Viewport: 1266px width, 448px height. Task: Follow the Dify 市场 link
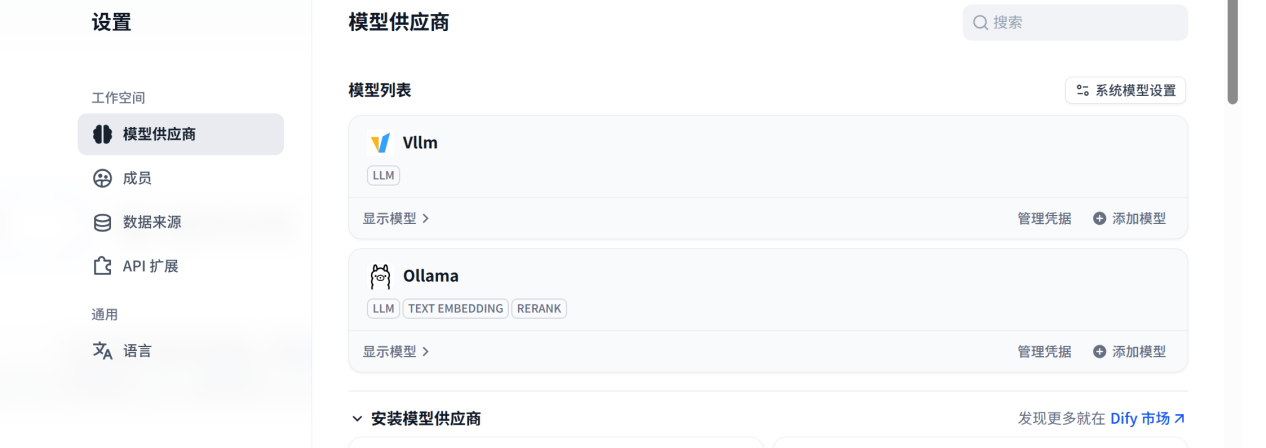click(1148, 418)
